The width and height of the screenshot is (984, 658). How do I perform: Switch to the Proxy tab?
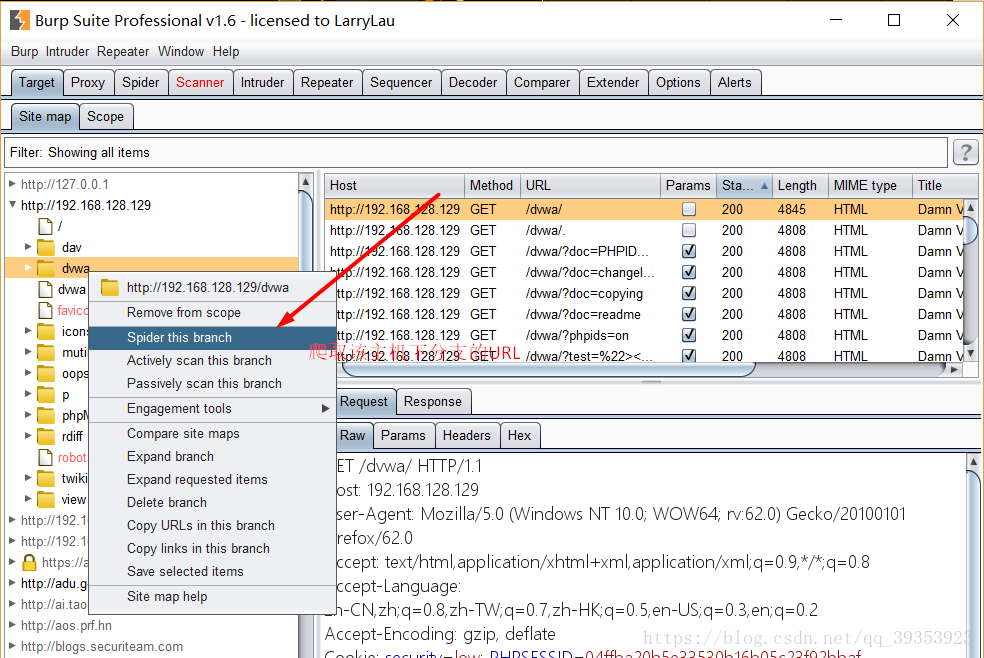(88, 82)
